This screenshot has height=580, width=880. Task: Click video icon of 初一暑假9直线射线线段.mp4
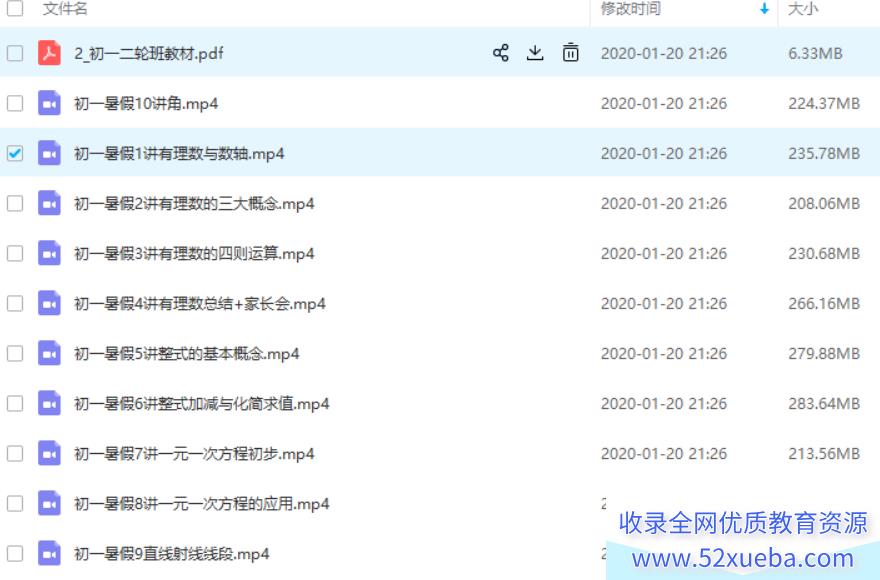[49, 554]
